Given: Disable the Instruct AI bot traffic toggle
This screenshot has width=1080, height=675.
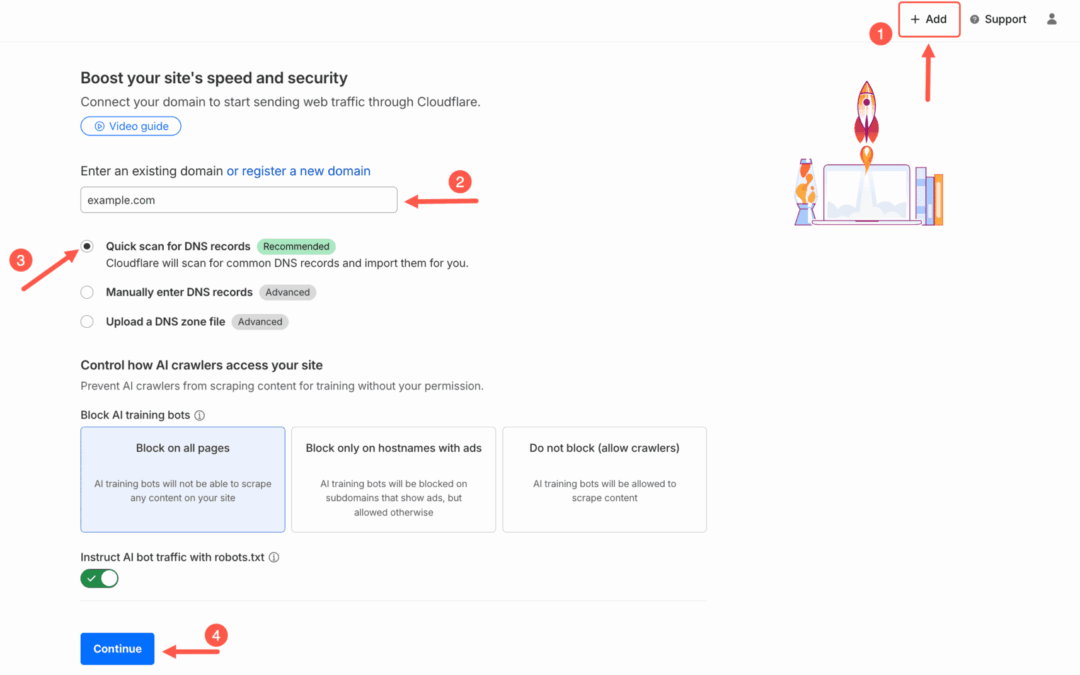Looking at the screenshot, I should 99,578.
